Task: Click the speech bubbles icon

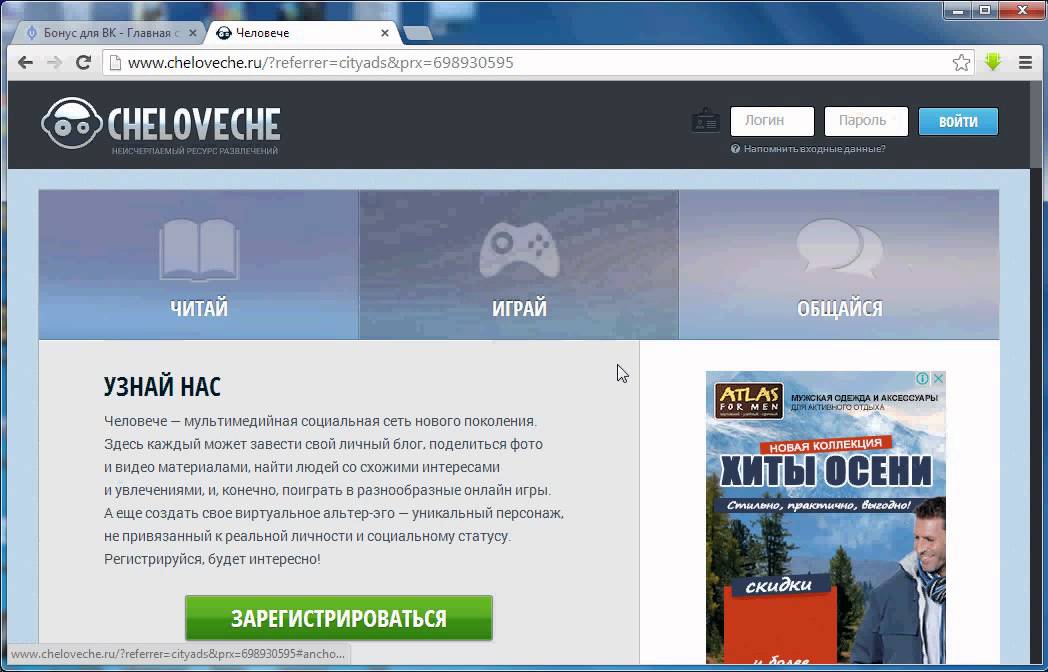Action: pos(839,249)
